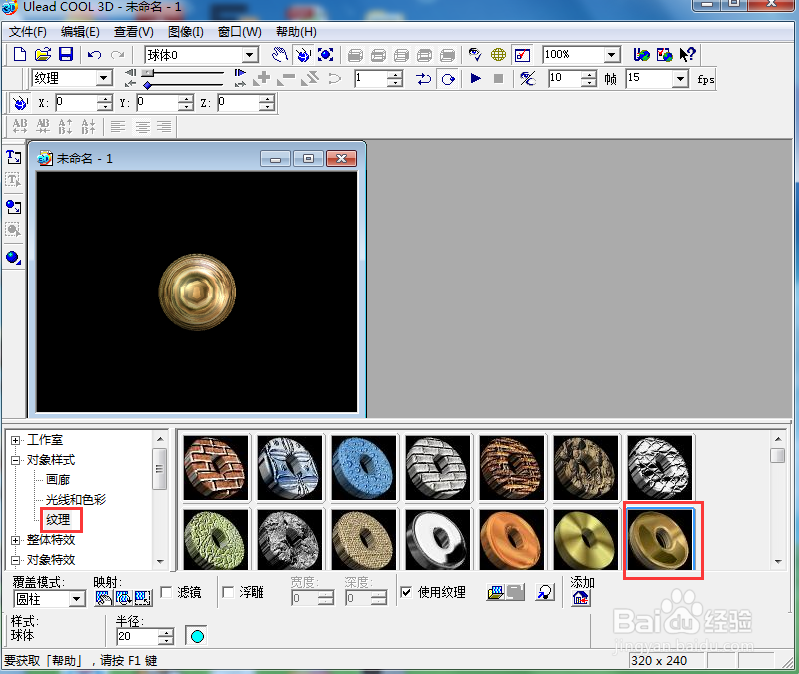Click the Add to EasyPalette icon
The width and height of the screenshot is (799, 674).
tap(580, 598)
